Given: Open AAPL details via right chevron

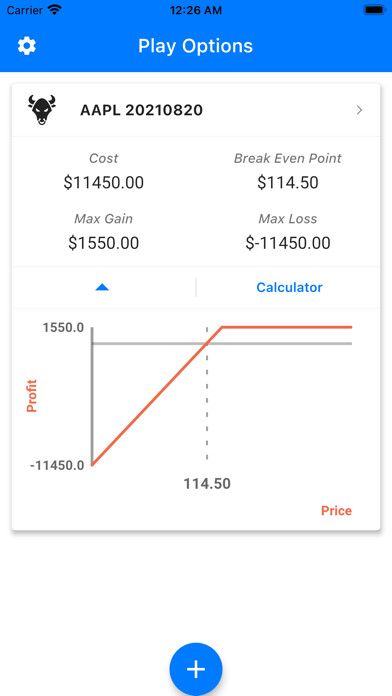Looking at the screenshot, I should (360, 110).
